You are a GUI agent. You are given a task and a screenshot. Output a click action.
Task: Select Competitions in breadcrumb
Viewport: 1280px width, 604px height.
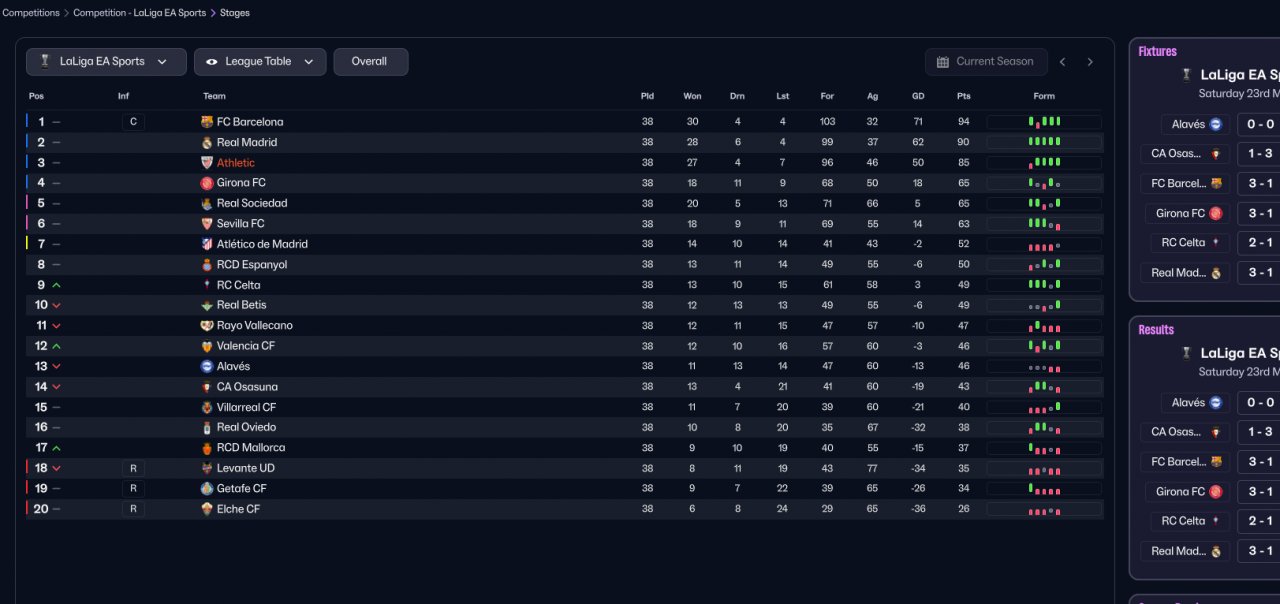31,13
